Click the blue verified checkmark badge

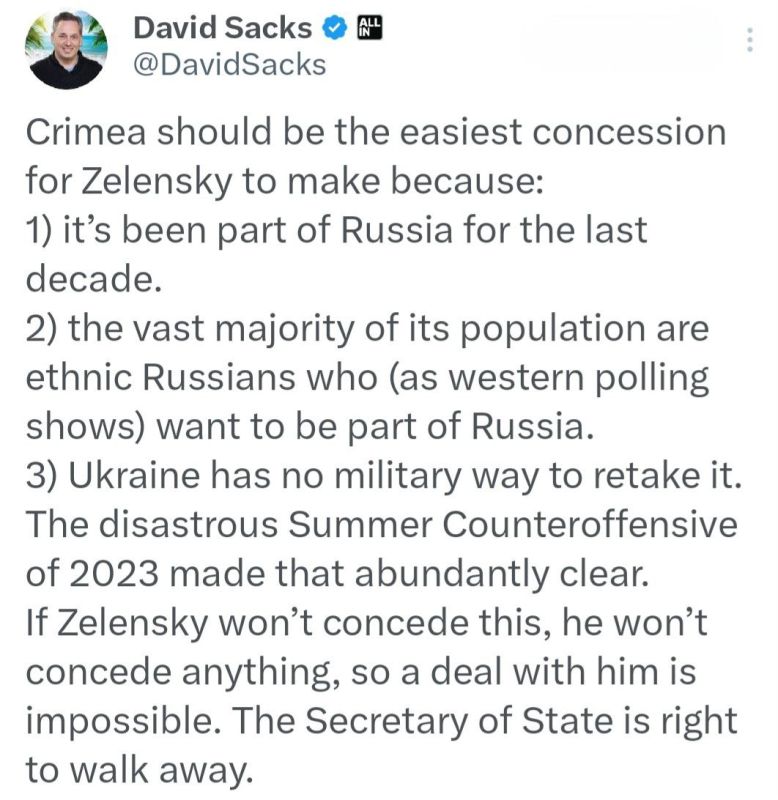(x=334, y=28)
